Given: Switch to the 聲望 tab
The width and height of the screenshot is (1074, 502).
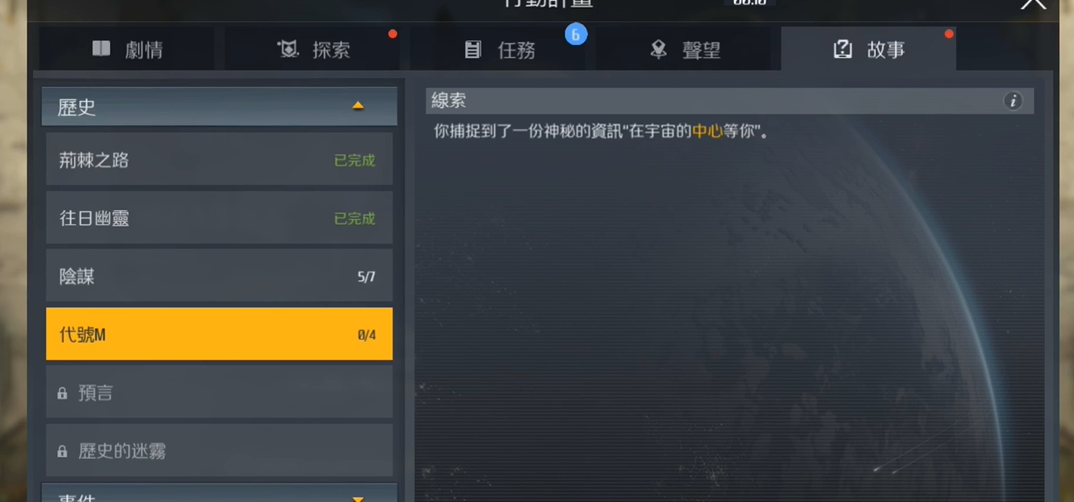Looking at the screenshot, I should point(686,49).
